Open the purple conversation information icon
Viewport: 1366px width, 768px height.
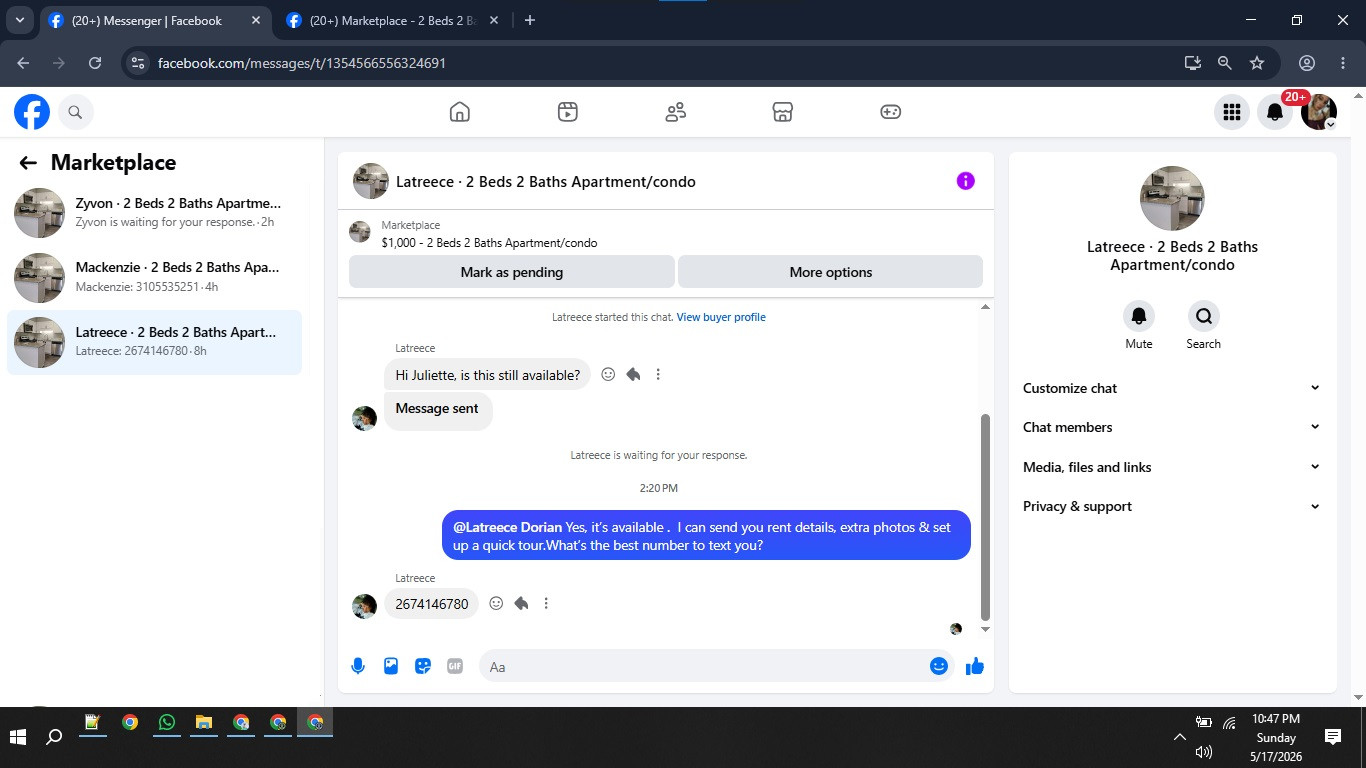[965, 181]
